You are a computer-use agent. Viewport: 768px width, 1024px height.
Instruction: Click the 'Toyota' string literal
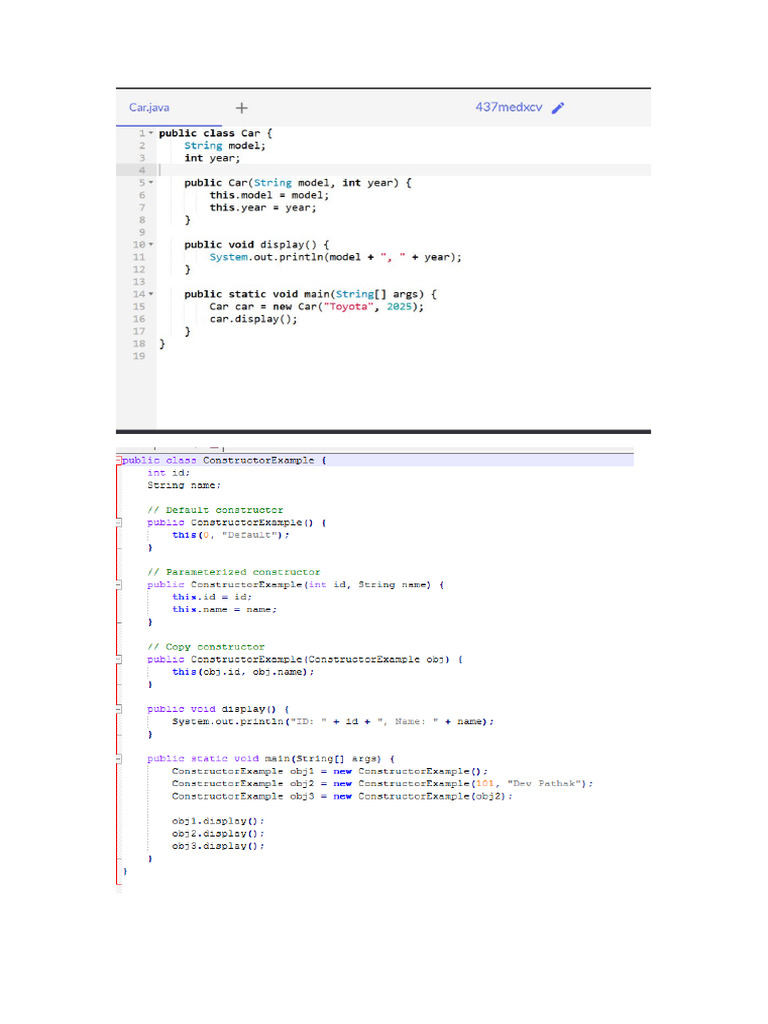tap(349, 307)
